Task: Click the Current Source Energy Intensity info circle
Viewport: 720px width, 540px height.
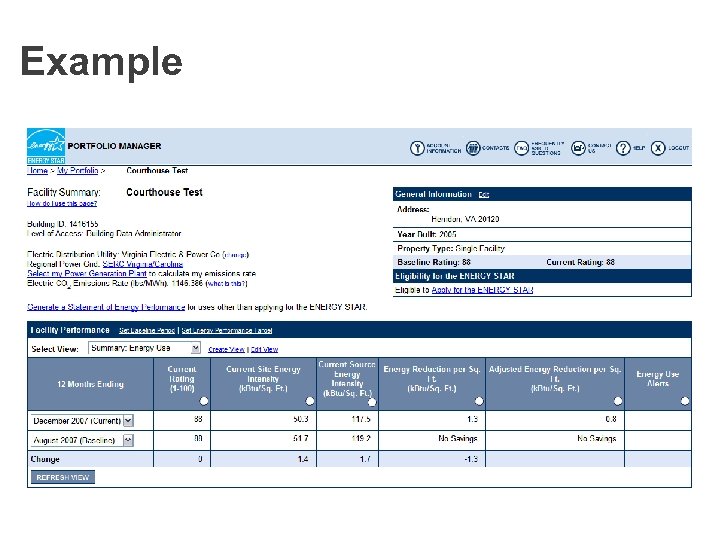Action: click(372, 402)
